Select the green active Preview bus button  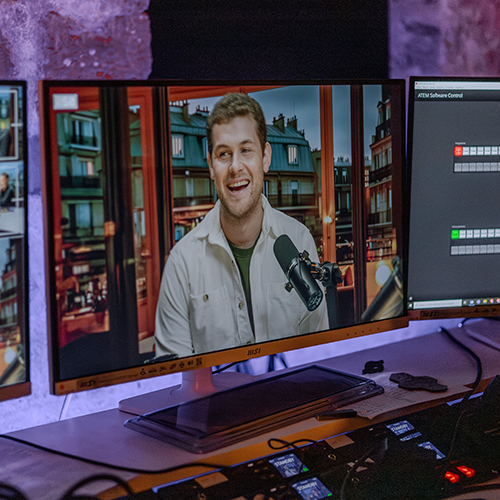pyautogui.click(x=455, y=234)
